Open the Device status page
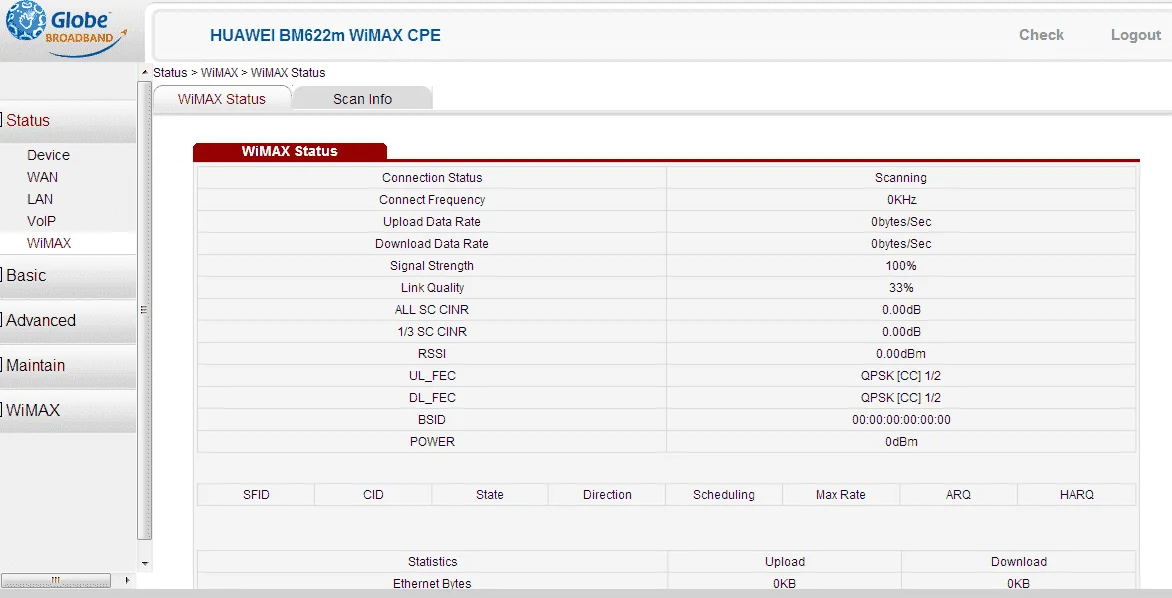1172x598 pixels. click(49, 155)
